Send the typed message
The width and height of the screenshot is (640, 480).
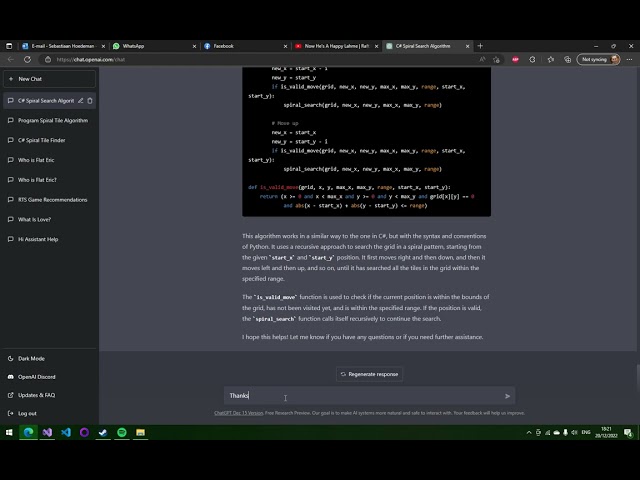tap(507, 396)
